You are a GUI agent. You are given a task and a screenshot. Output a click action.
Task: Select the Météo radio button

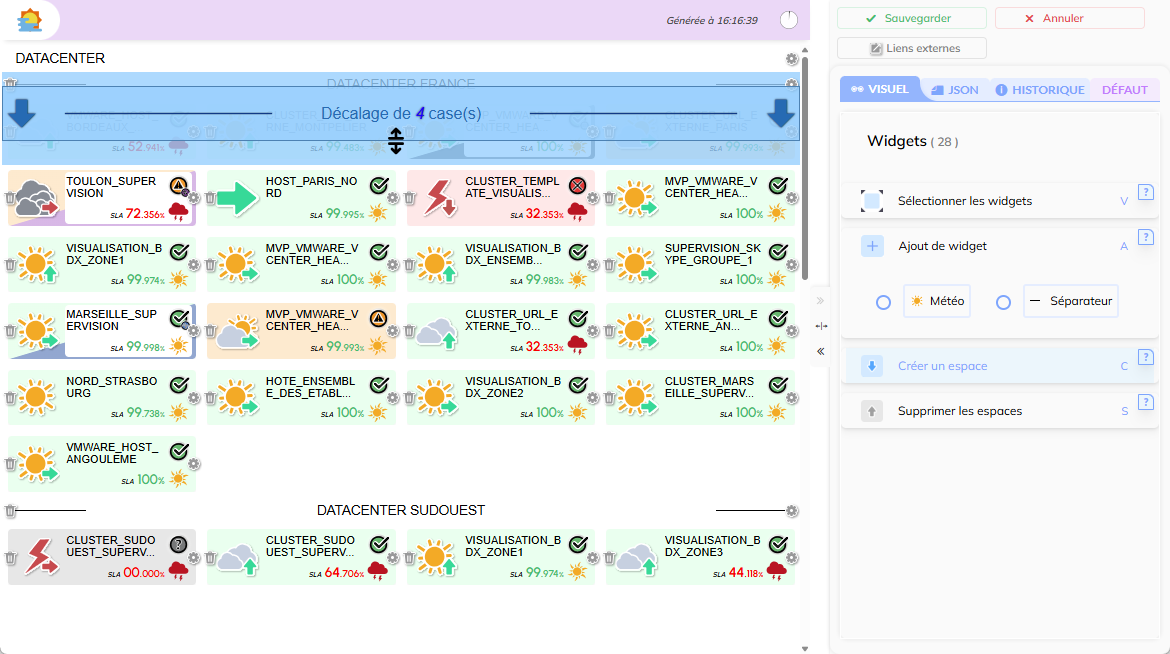(883, 302)
